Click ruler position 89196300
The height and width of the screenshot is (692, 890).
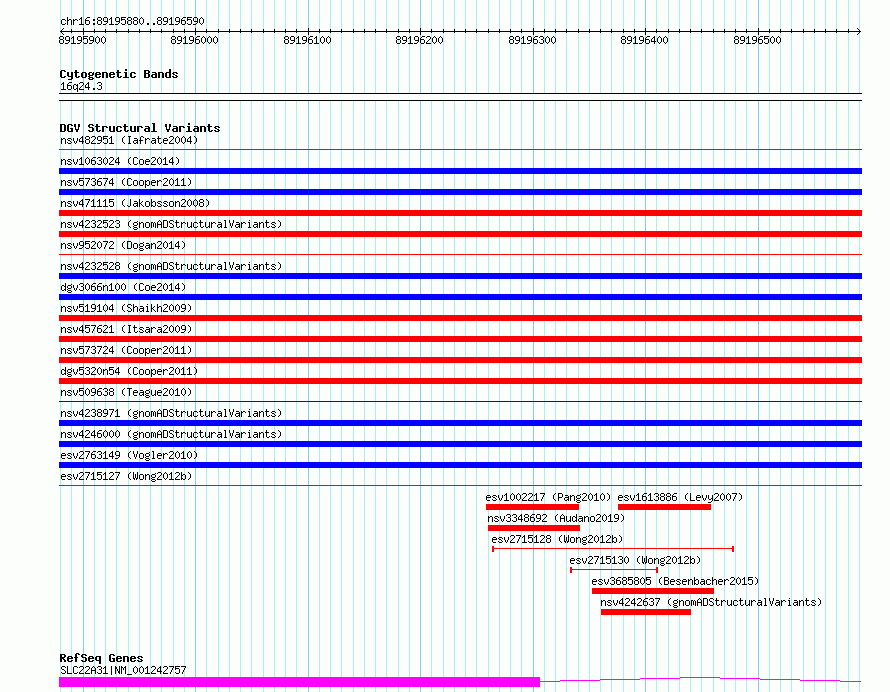(x=532, y=40)
